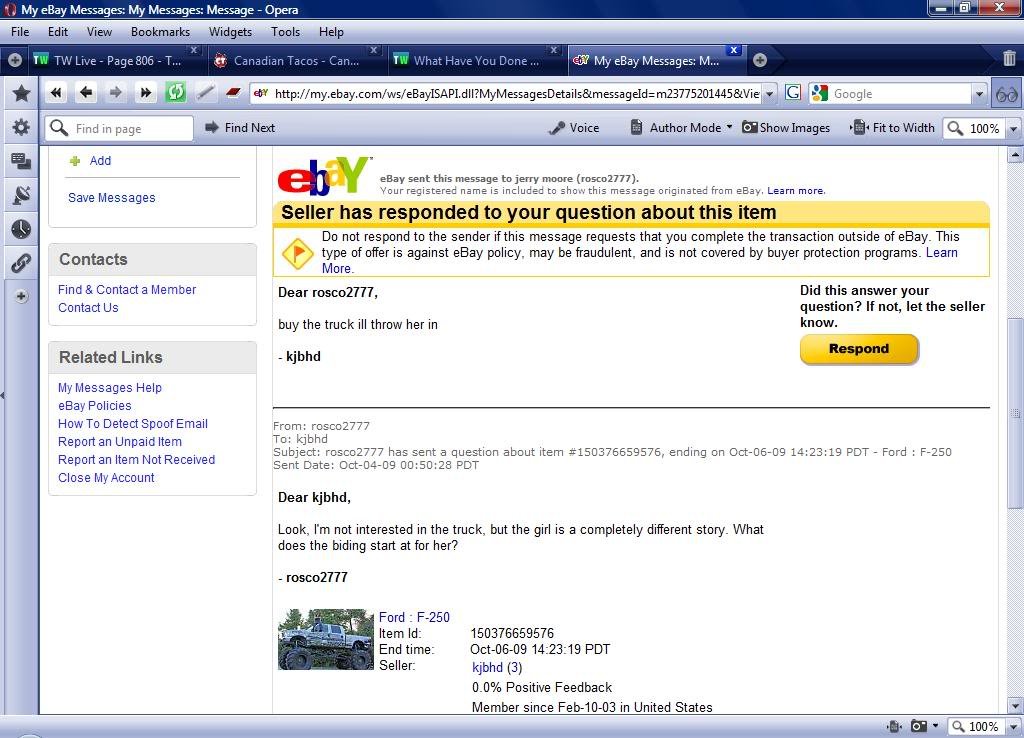Open the Widgets menu

coord(230,31)
